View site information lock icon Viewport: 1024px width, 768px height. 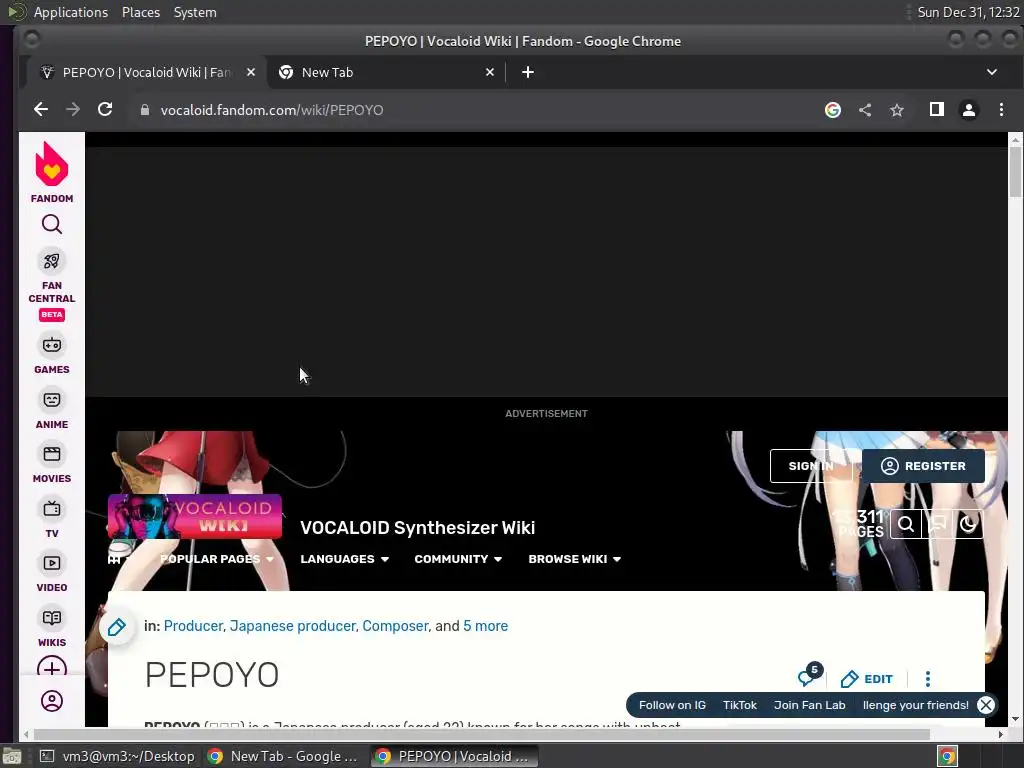145,110
